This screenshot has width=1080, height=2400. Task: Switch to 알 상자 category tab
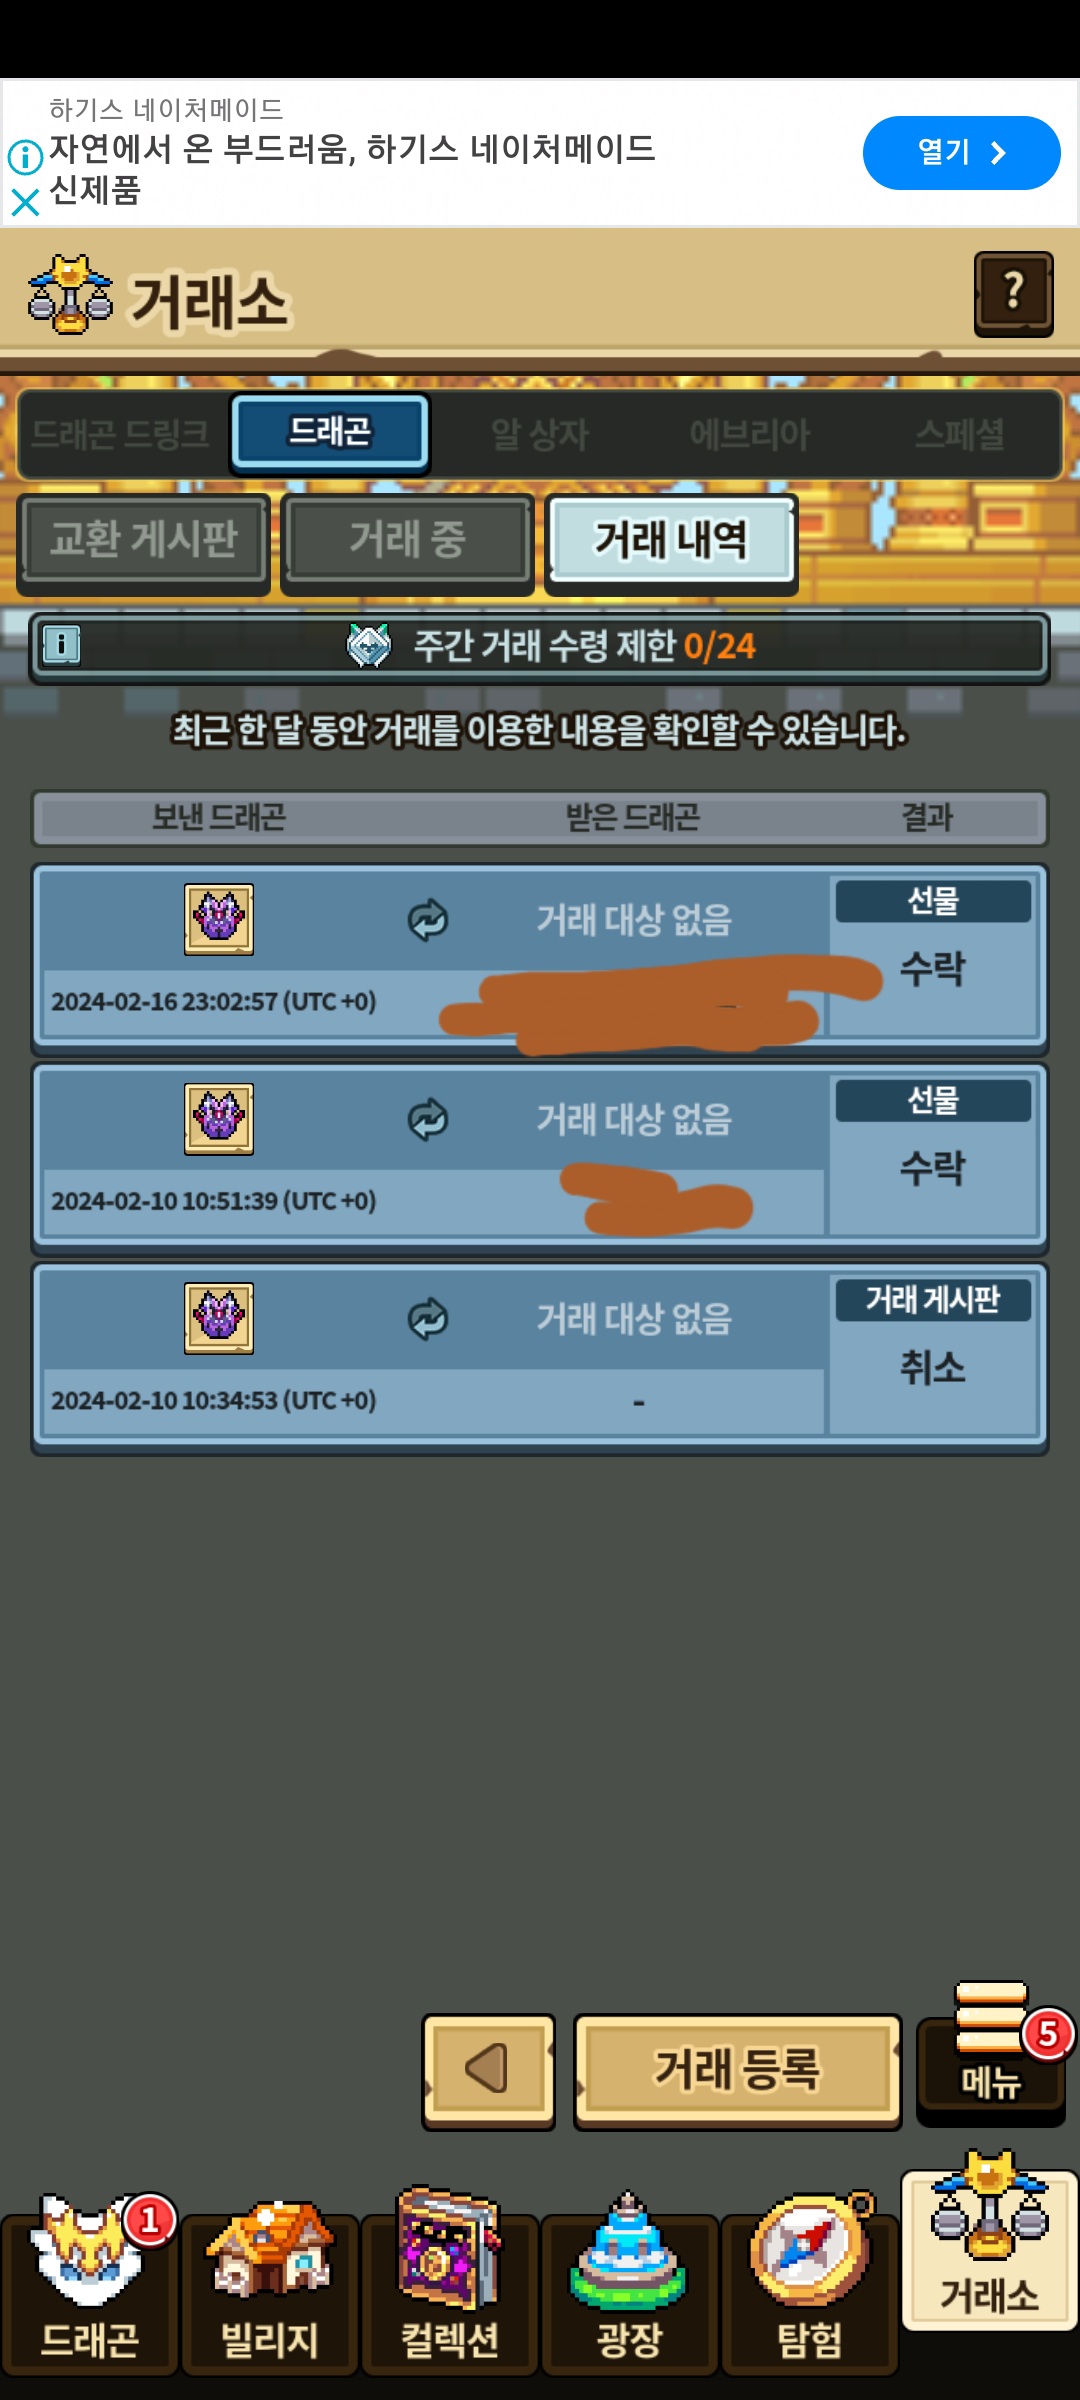[x=540, y=434]
